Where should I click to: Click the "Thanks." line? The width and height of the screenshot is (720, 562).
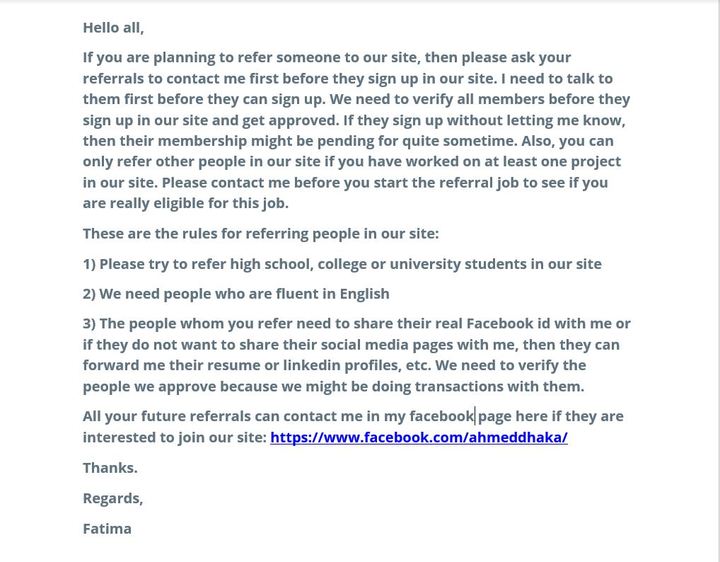tap(110, 467)
